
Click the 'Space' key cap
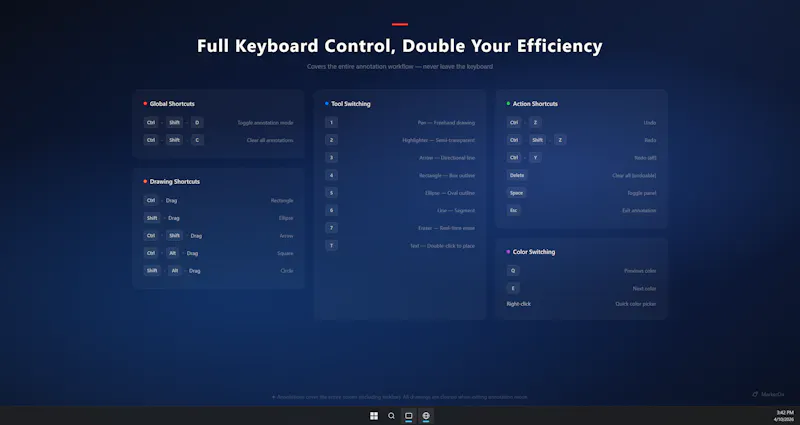click(x=516, y=193)
